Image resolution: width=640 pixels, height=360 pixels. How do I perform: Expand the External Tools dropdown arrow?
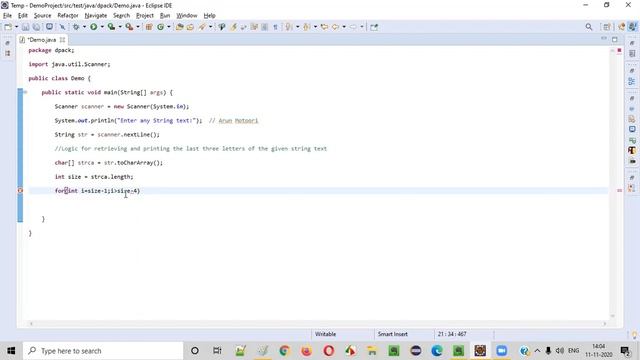click(138, 27)
